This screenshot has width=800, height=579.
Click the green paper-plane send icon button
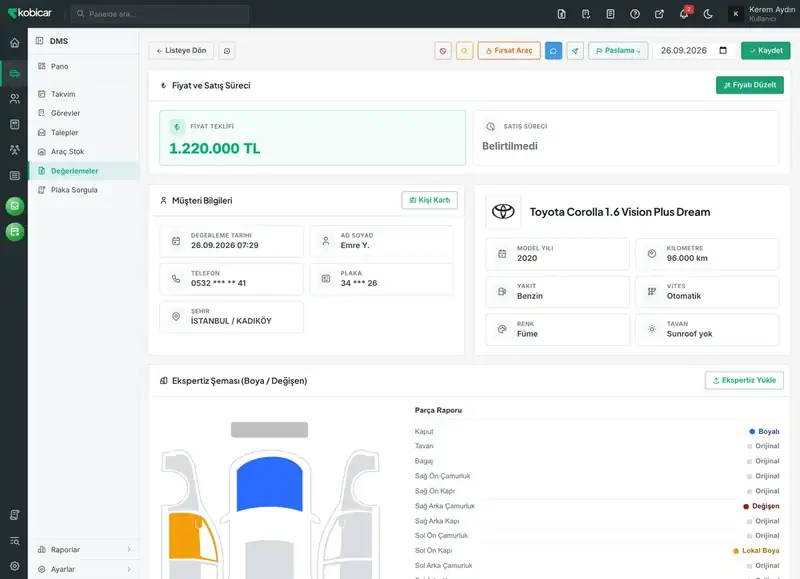[x=575, y=51]
